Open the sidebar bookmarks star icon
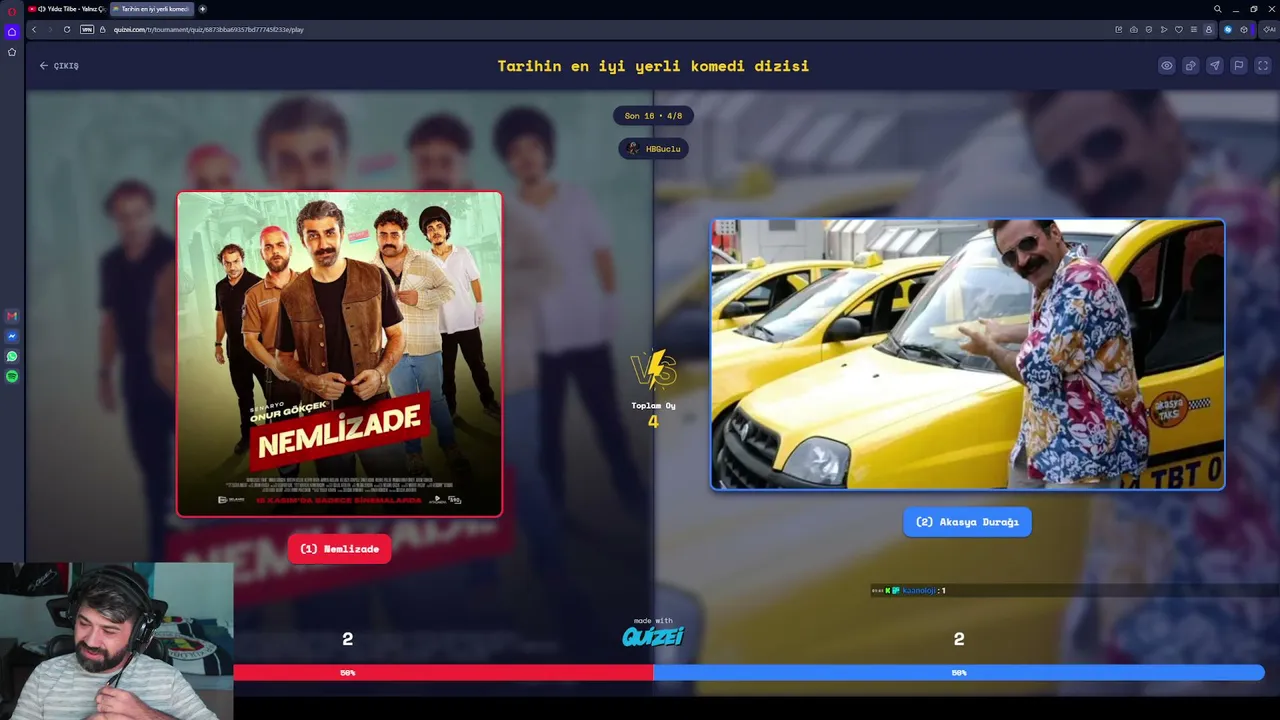This screenshot has width=1280, height=720. click(x=12, y=52)
